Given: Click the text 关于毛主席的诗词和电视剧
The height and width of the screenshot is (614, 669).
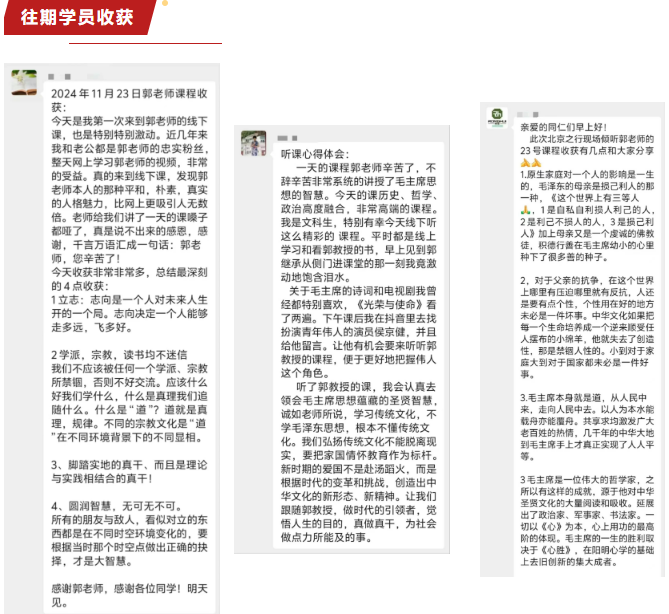Looking at the screenshot, I should 352,291.
